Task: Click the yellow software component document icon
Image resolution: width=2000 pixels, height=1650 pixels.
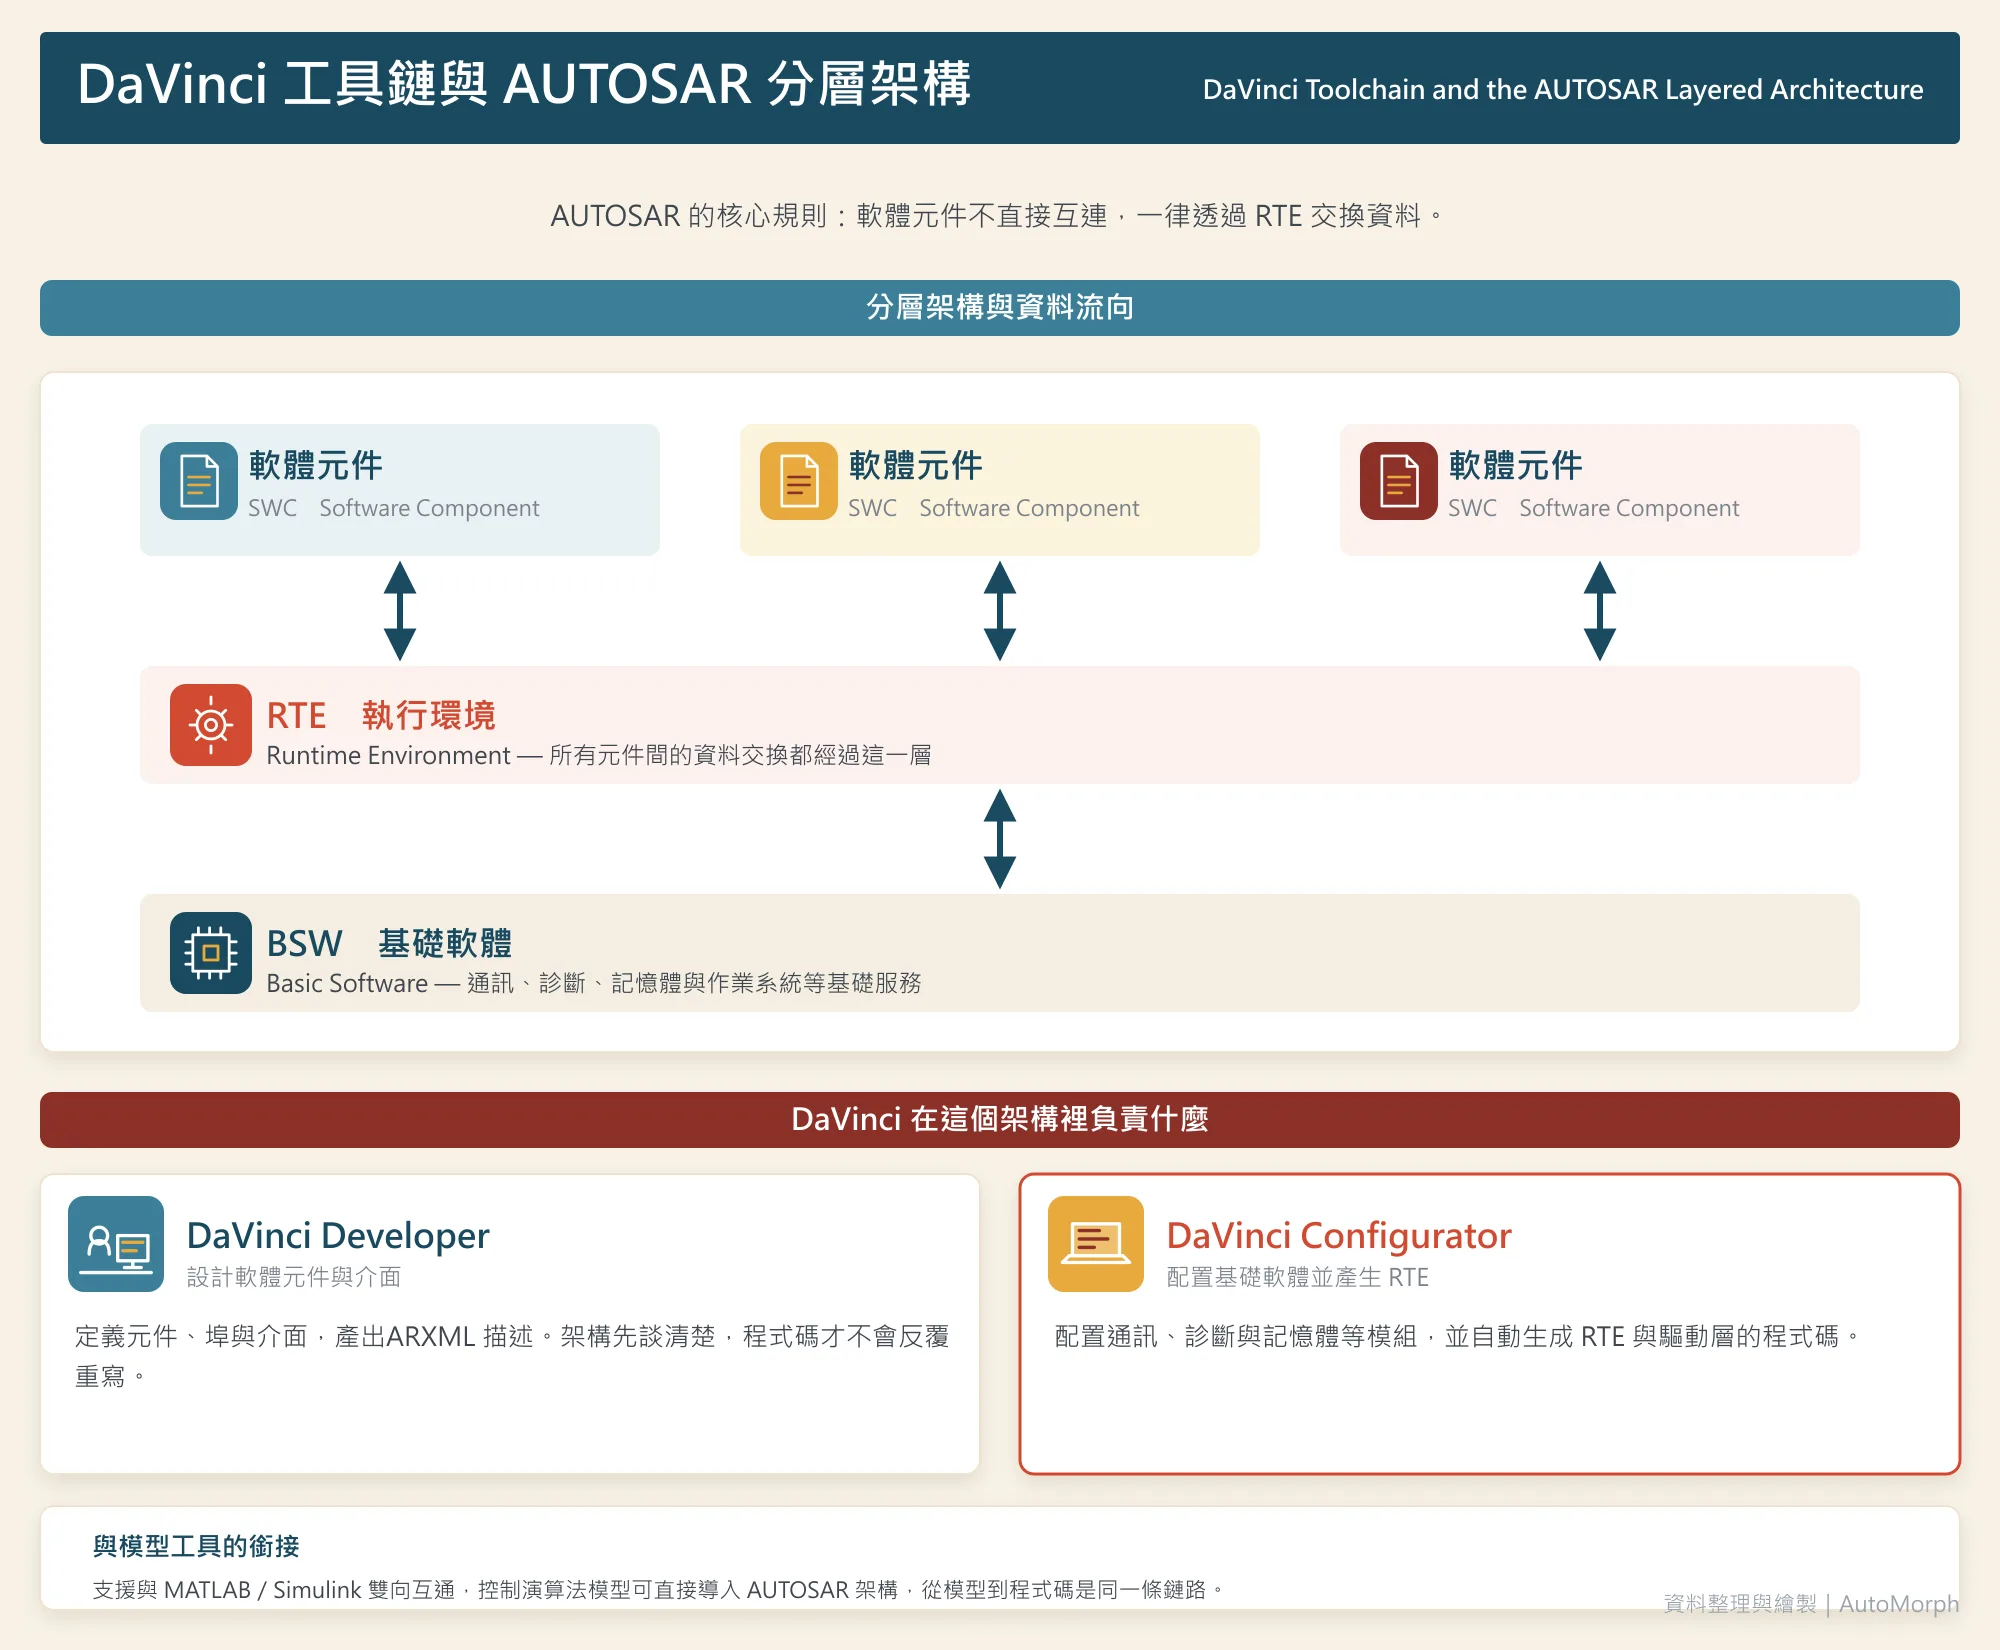Action: 799,481
